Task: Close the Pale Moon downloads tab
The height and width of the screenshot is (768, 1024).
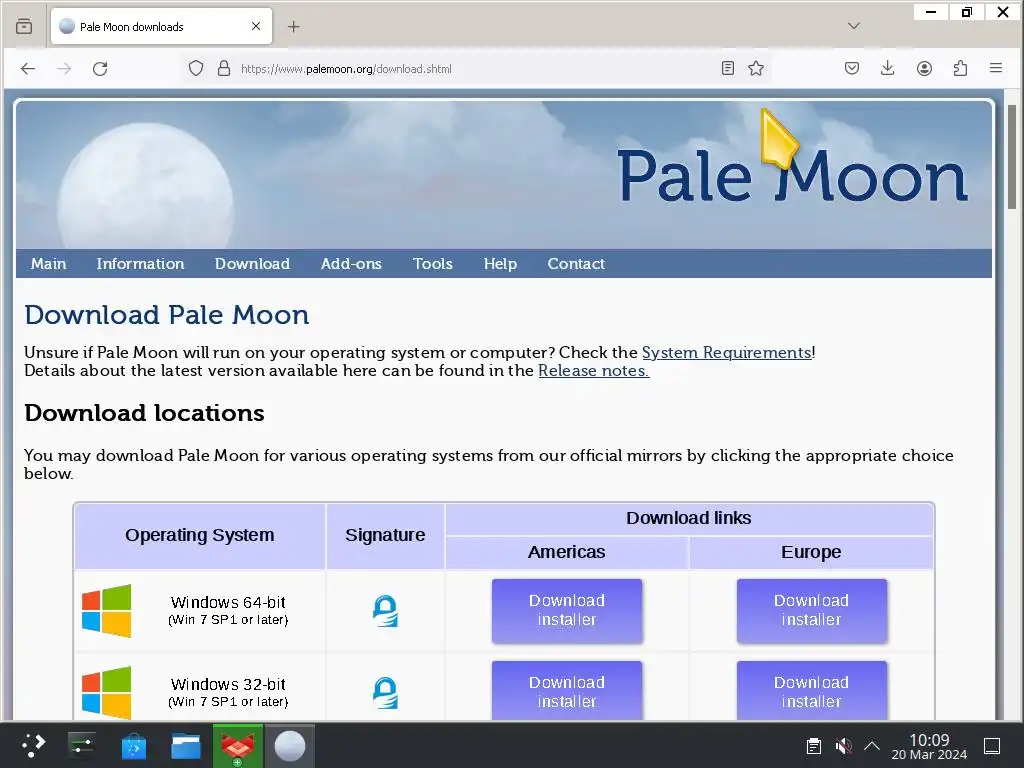Action: point(256,26)
